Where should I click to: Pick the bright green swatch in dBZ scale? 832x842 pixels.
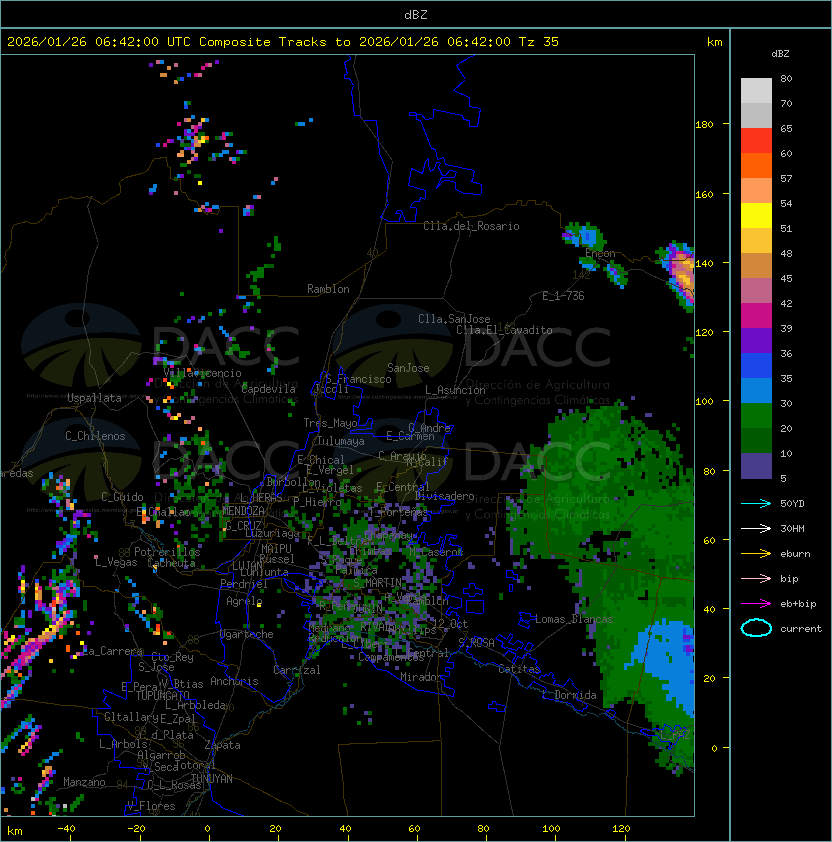pos(756,416)
